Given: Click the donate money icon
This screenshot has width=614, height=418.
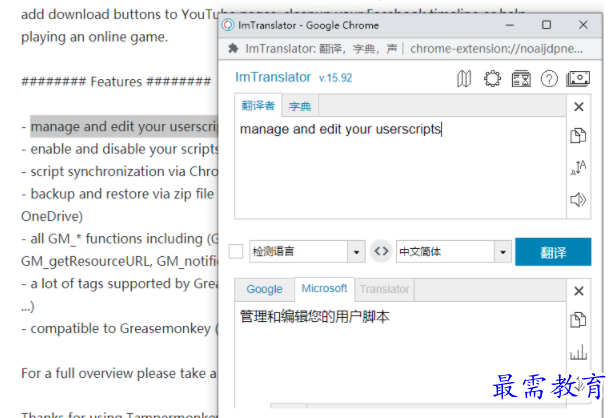Looking at the screenshot, I should tap(578, 79).
